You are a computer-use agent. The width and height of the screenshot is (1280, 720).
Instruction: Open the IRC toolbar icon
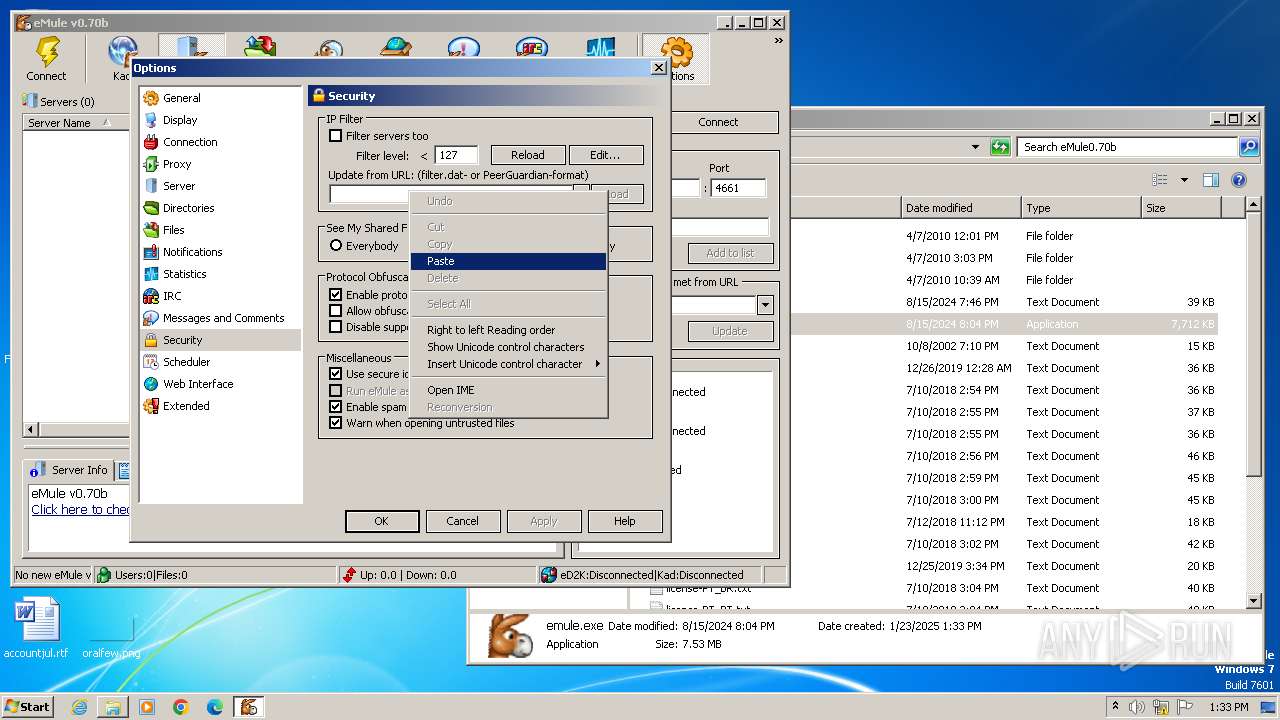pos(531,48)
